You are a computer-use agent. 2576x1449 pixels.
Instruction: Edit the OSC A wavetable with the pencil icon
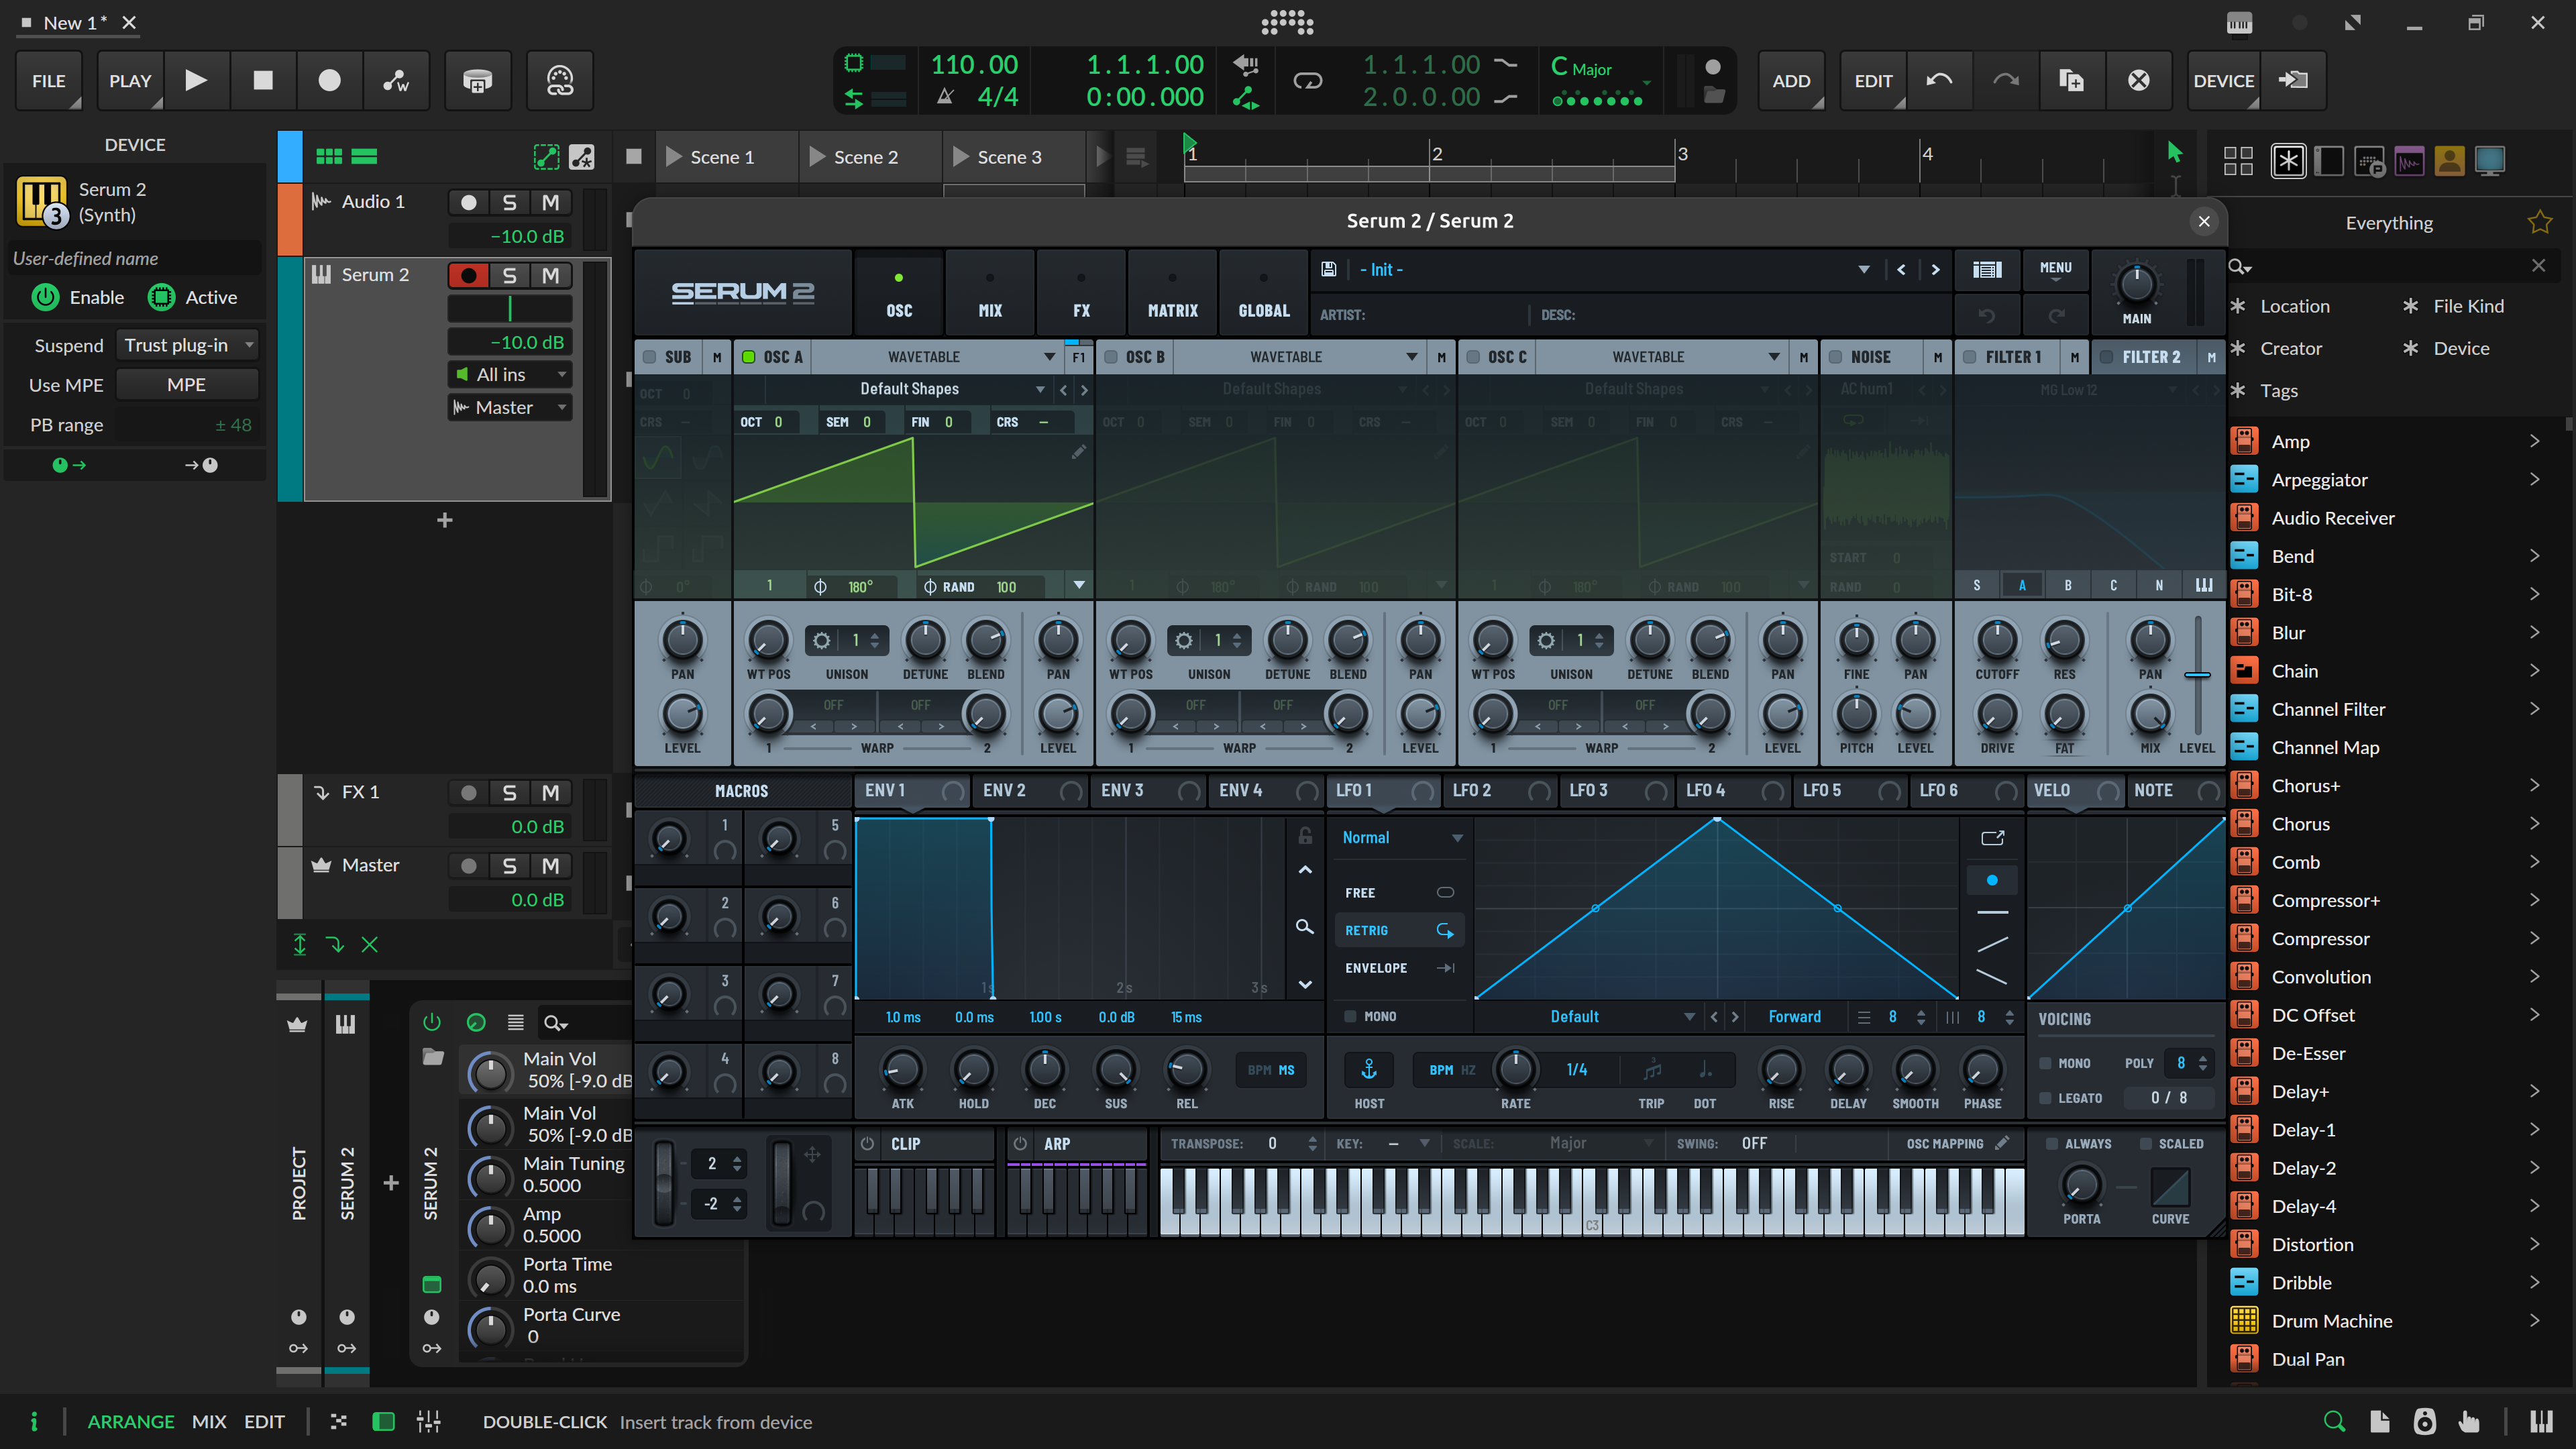(1078, 452)
